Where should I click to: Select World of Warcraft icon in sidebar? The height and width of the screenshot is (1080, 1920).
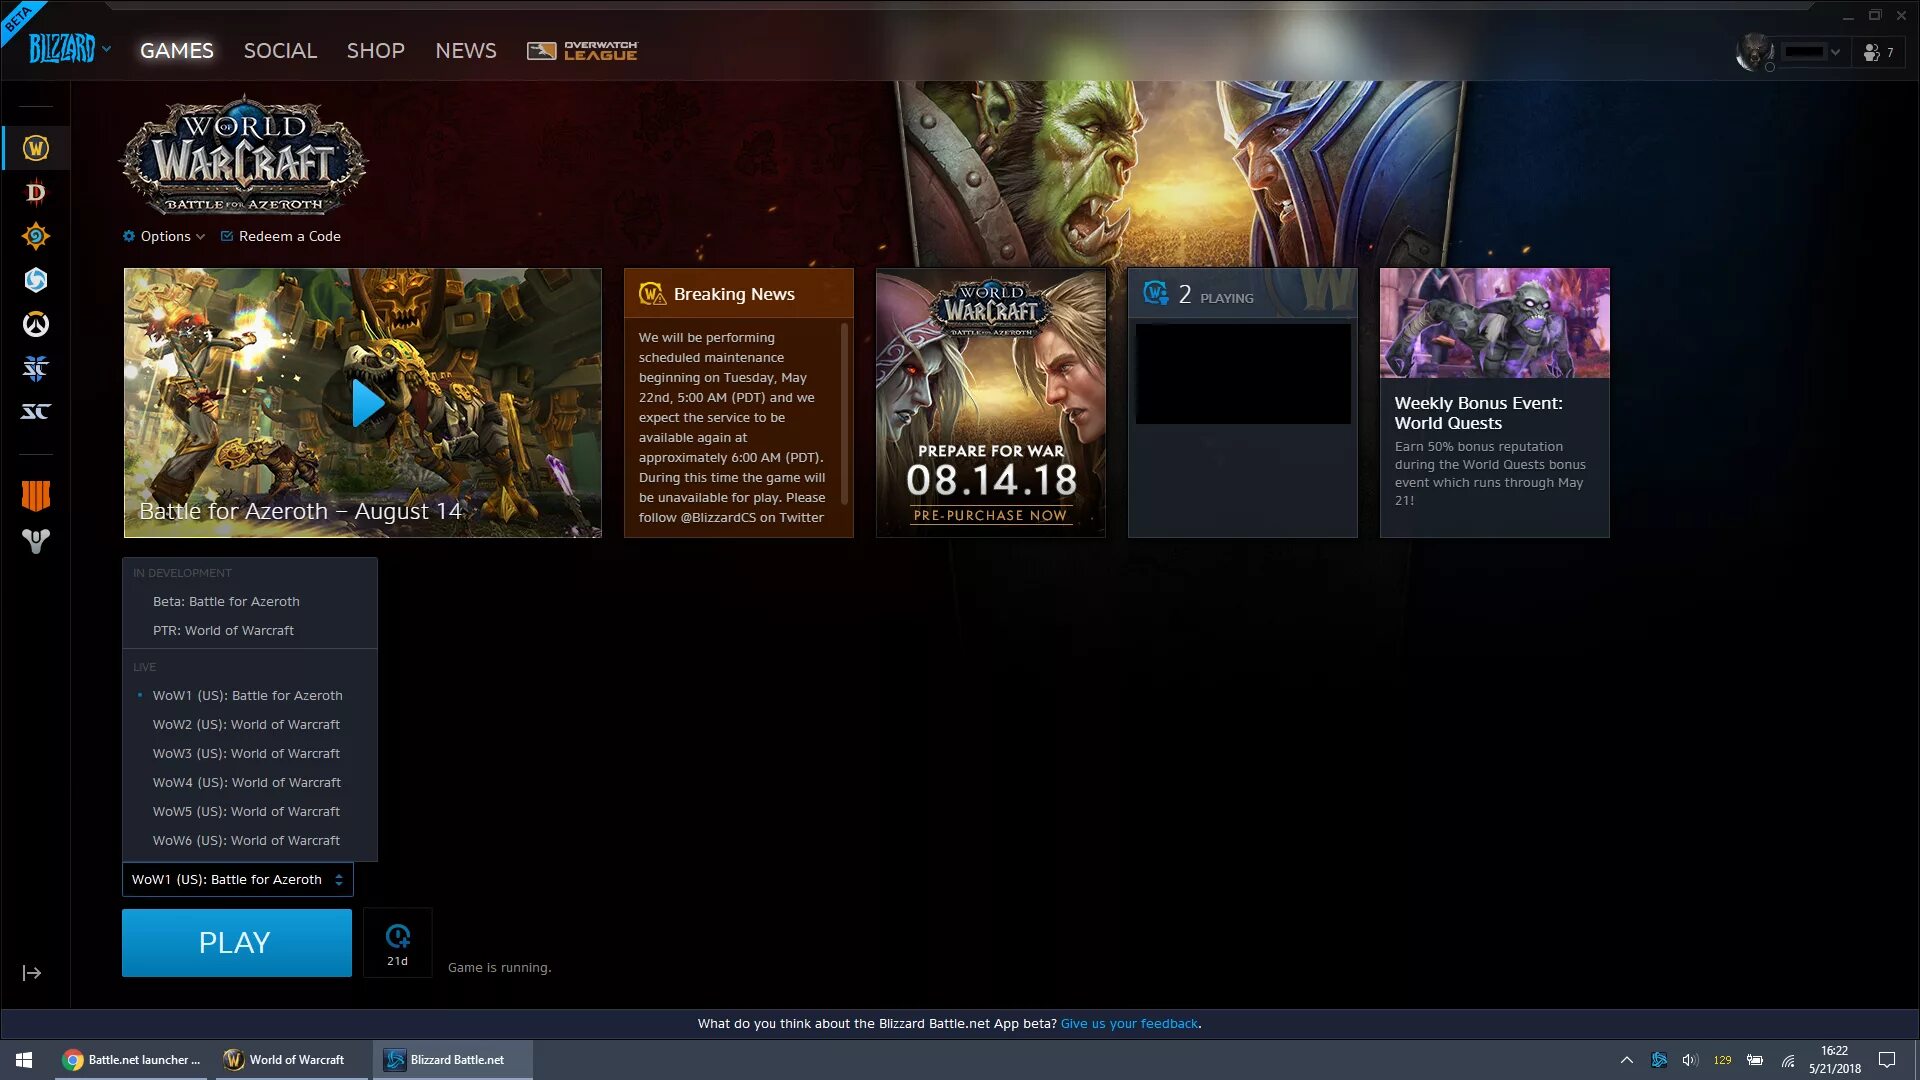[36, 148]
